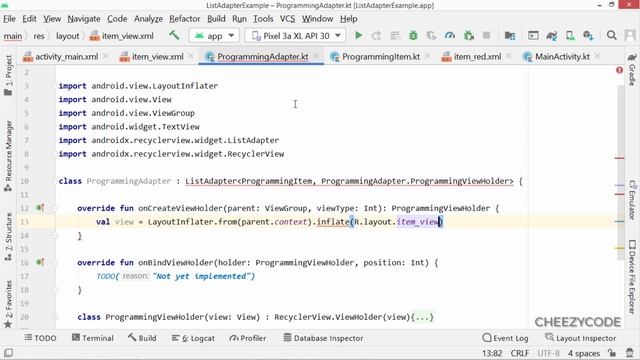Open the Device File Explorer panel
Screen dimensions: 640x360
tap(632, 277)
